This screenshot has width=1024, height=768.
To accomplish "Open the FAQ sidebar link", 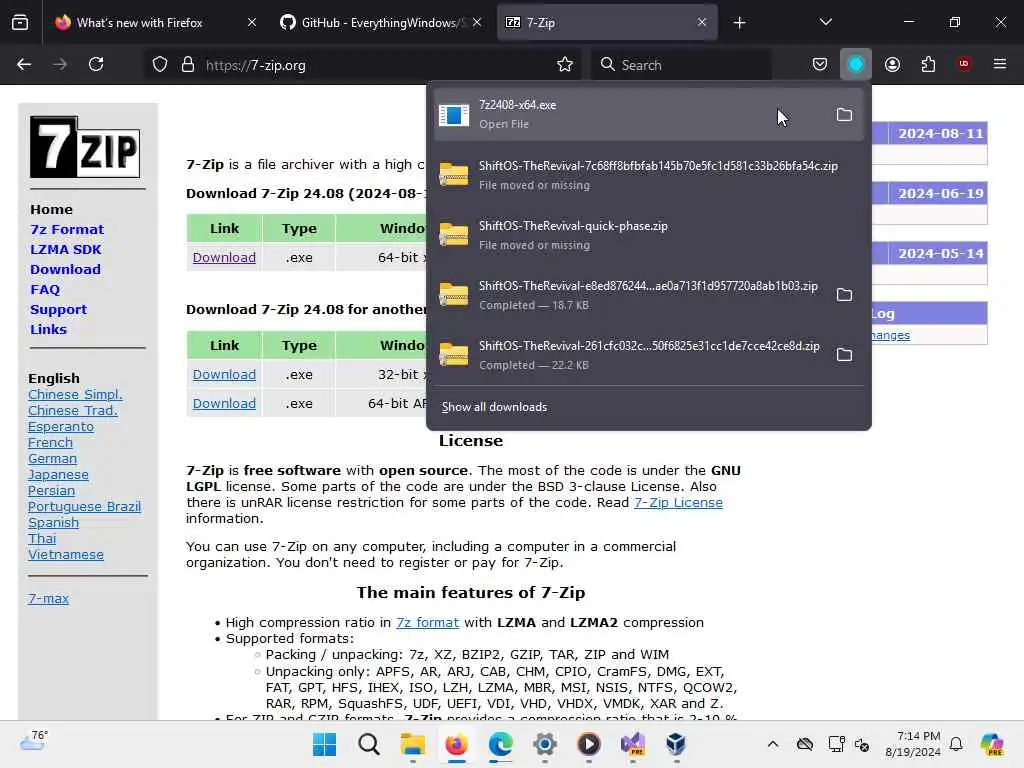I will pos(44,289).
